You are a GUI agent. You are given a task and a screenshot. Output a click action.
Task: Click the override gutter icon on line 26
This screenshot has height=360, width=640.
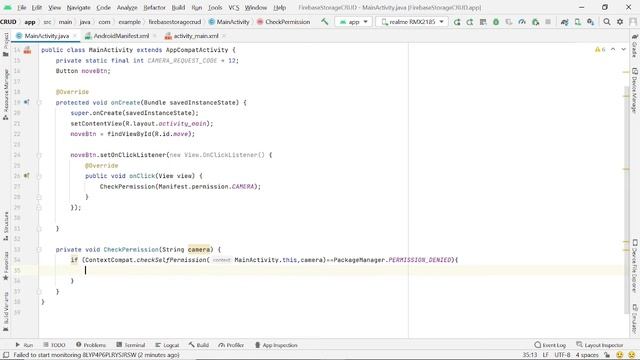[x=27, y=176]
